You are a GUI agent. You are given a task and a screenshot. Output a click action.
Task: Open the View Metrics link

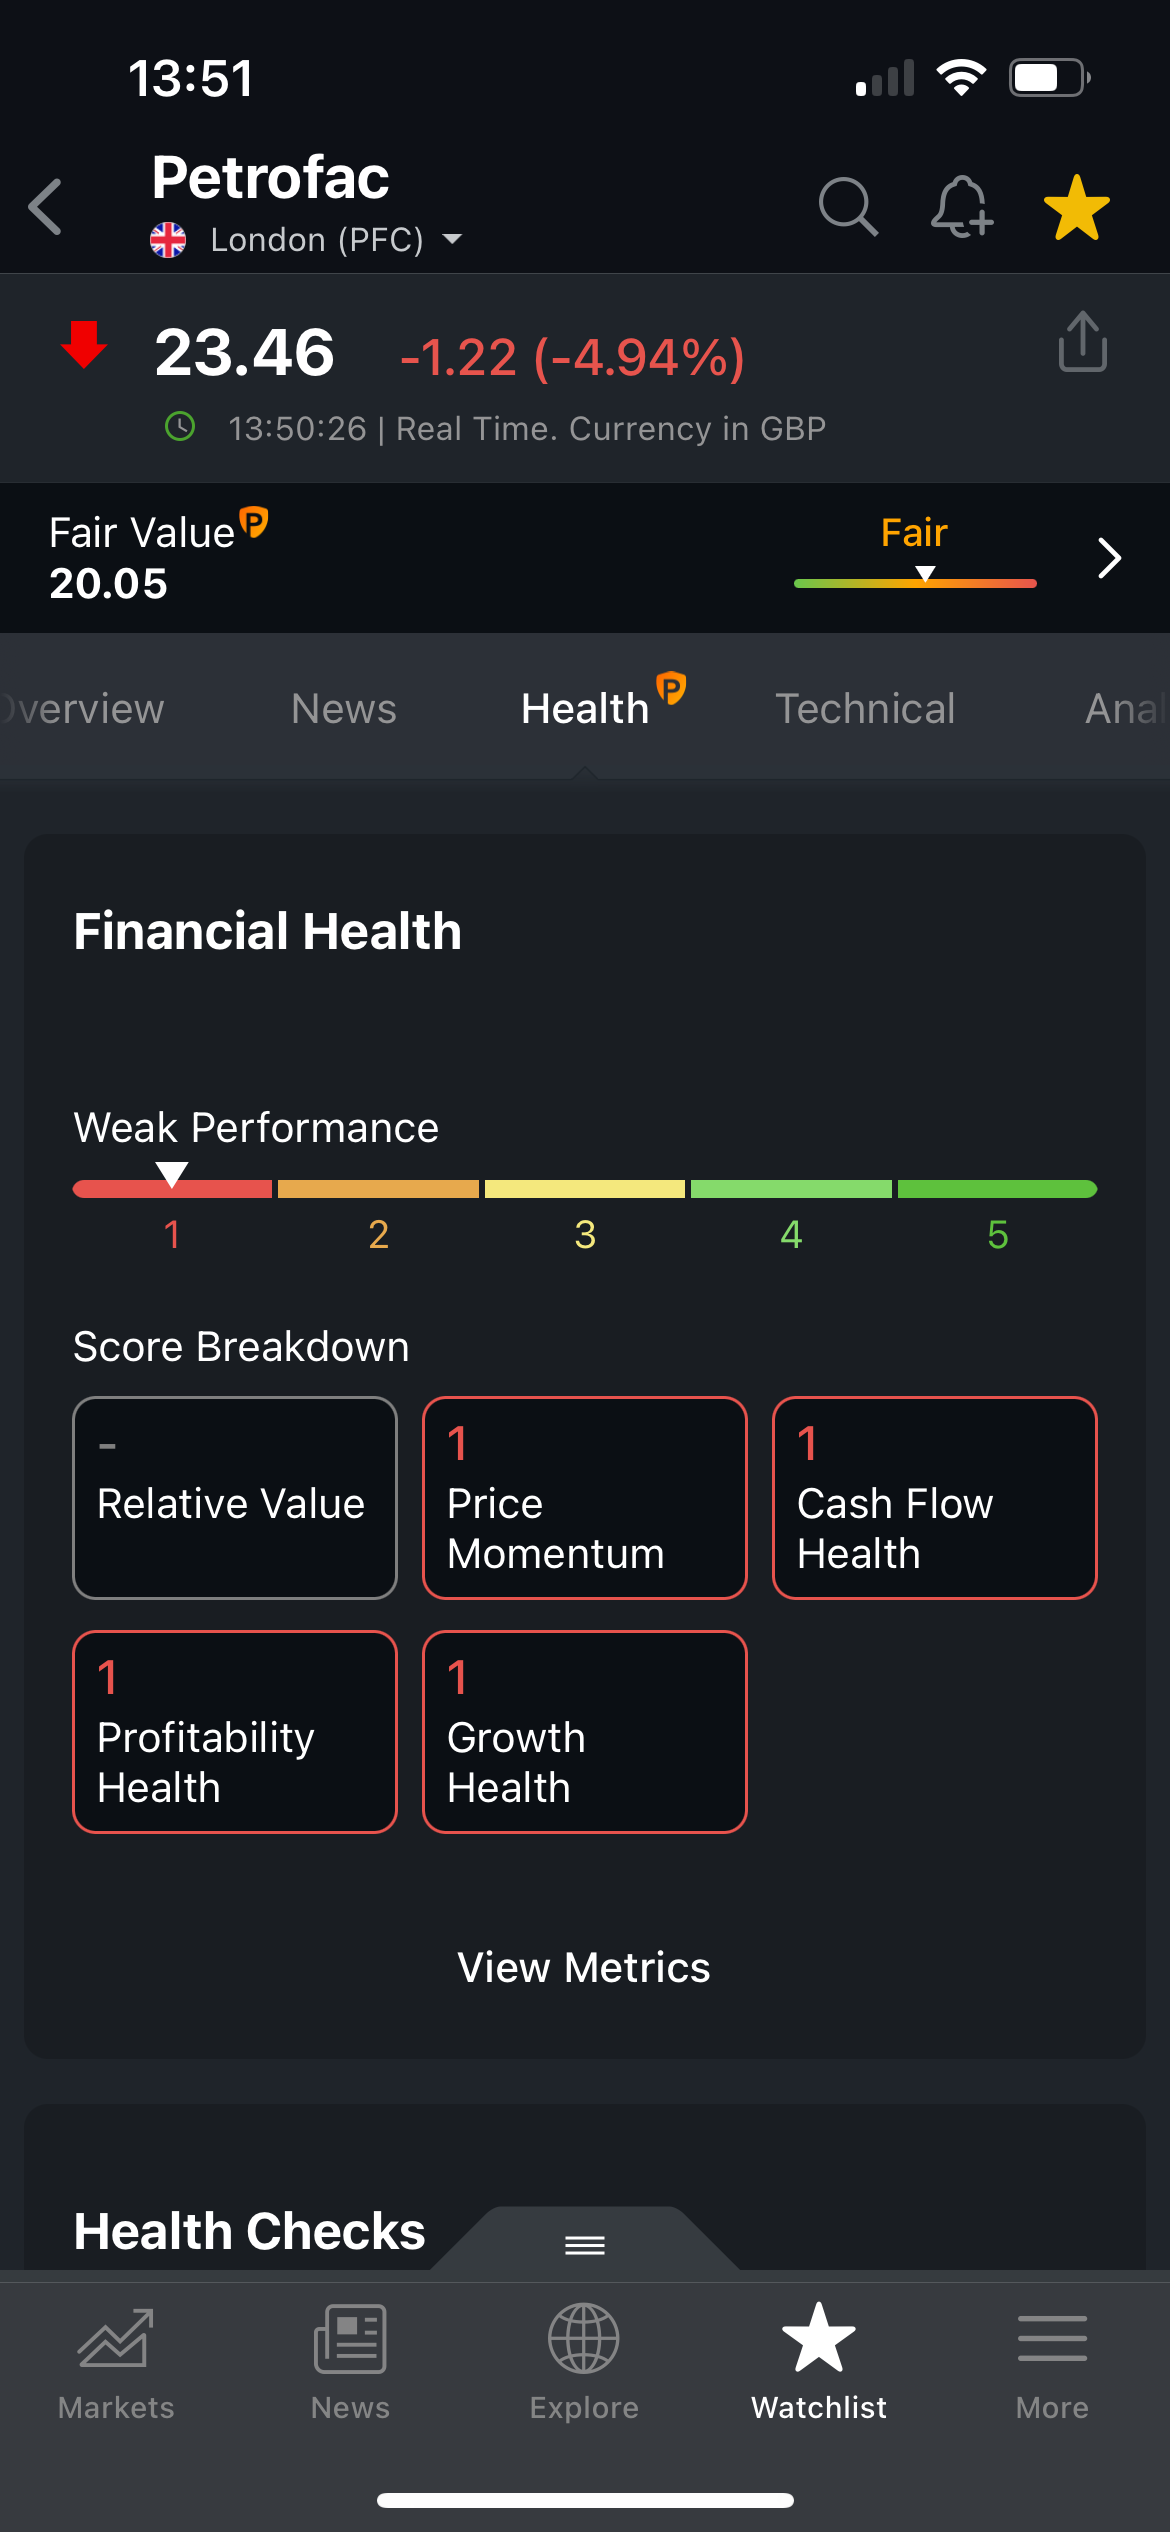(584, 1967)
